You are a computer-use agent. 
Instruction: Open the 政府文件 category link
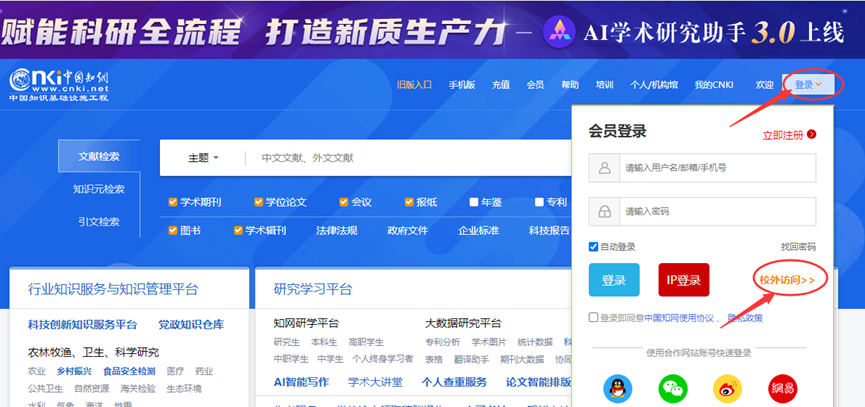tap(408, 231)
